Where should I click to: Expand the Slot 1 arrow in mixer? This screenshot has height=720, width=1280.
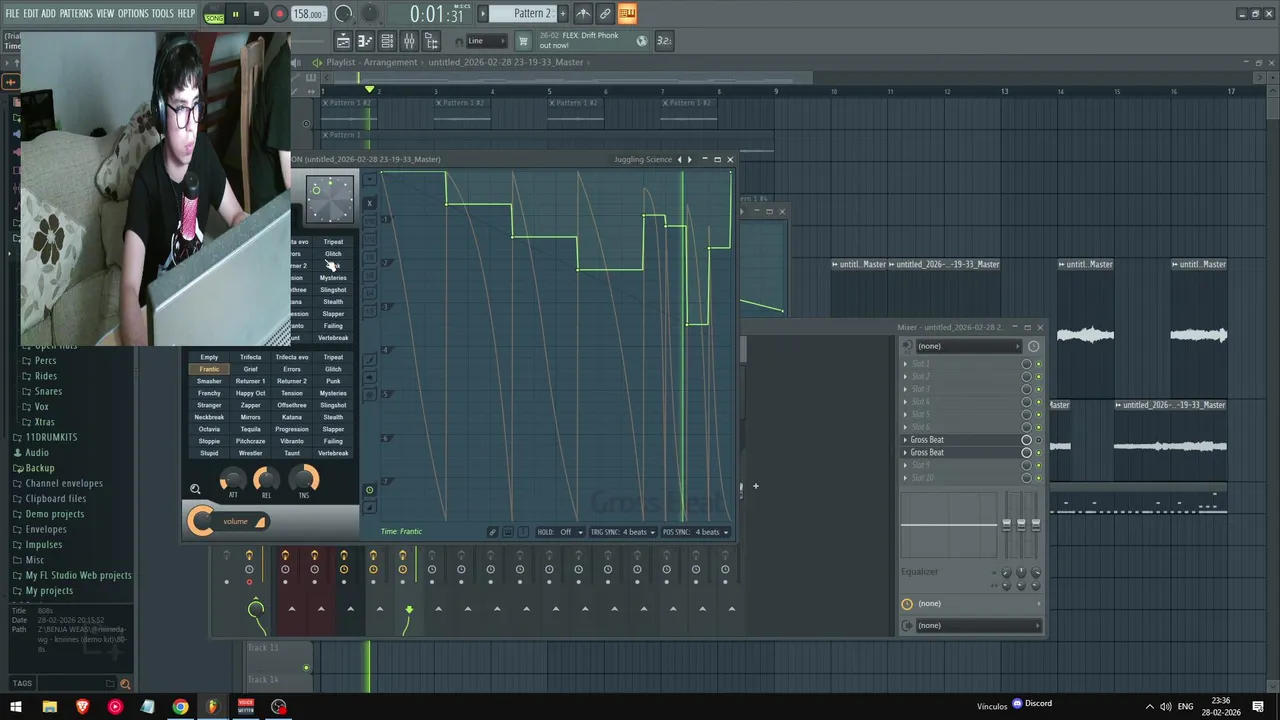[906, 364]
